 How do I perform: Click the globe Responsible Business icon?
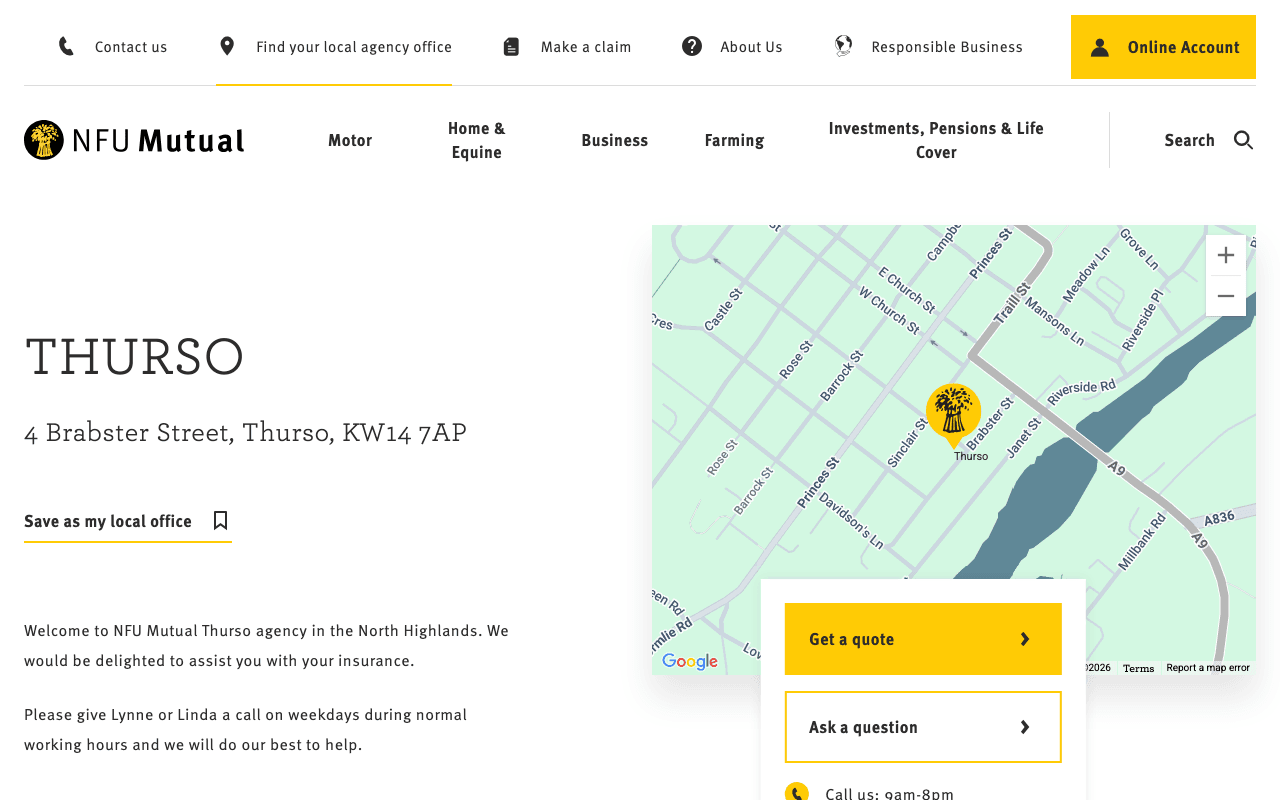[x=843, y=46]
